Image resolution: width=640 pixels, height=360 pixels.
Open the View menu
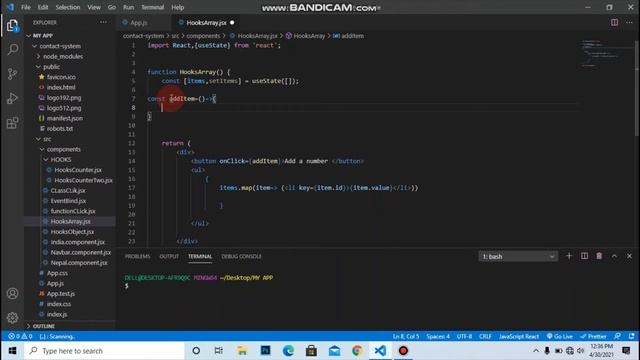(x=94, y=7)
